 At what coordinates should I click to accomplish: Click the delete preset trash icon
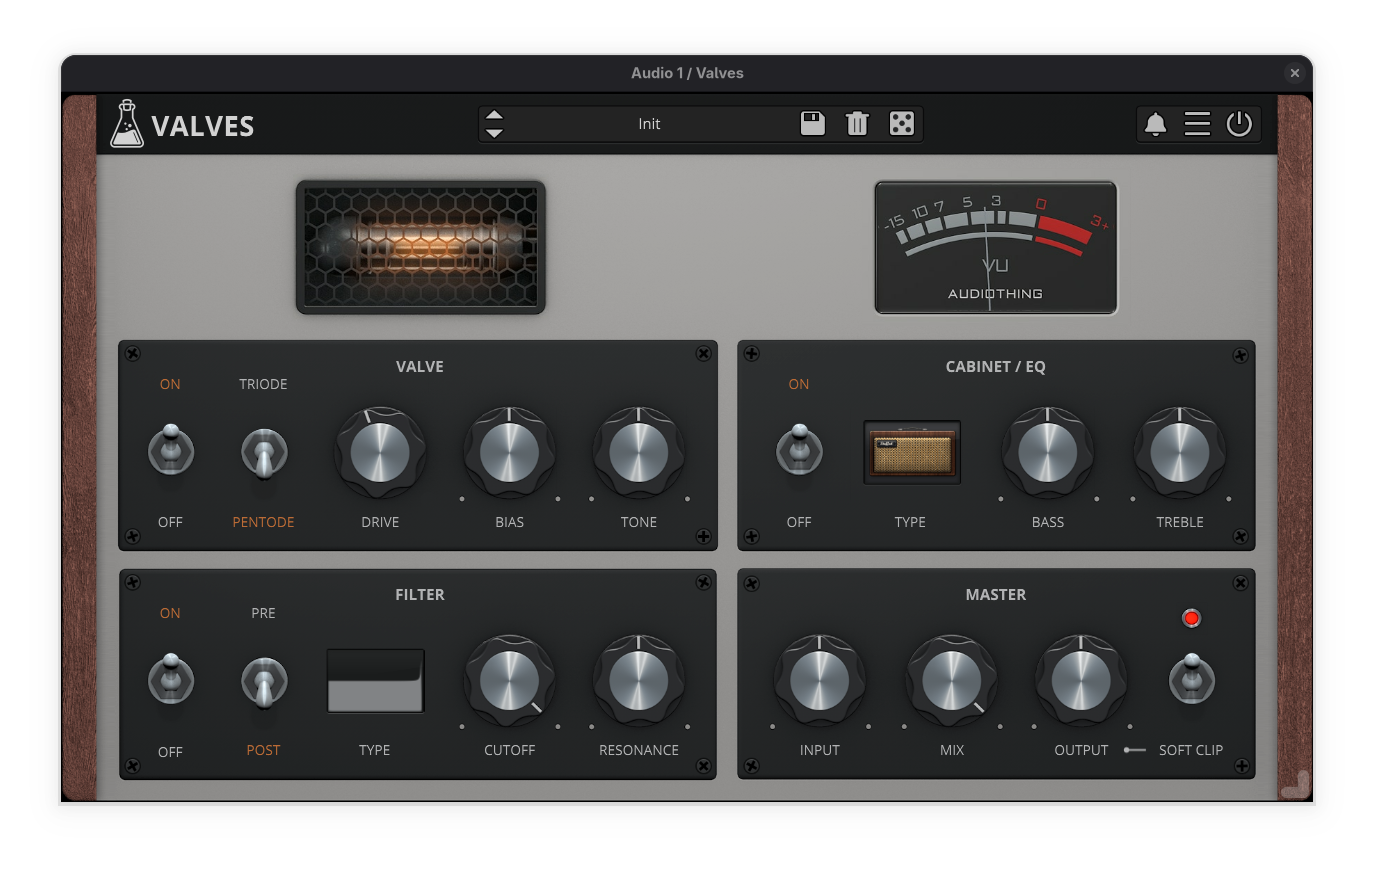point(857,124)
